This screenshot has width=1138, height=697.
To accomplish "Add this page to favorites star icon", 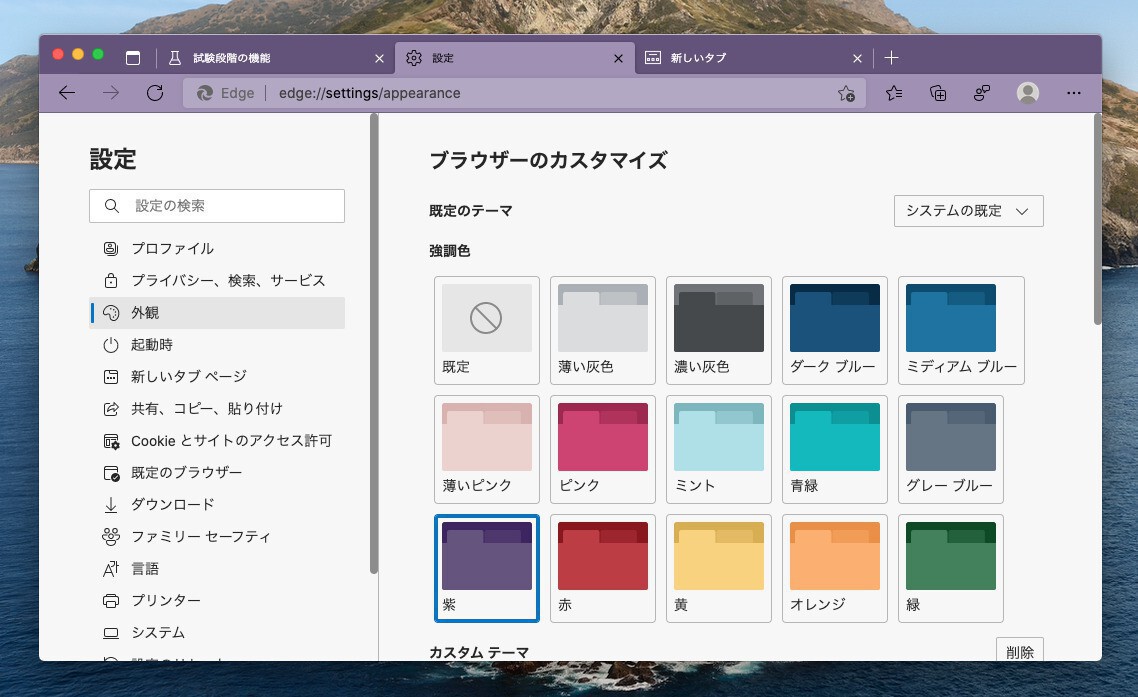I will pos(846,93).
